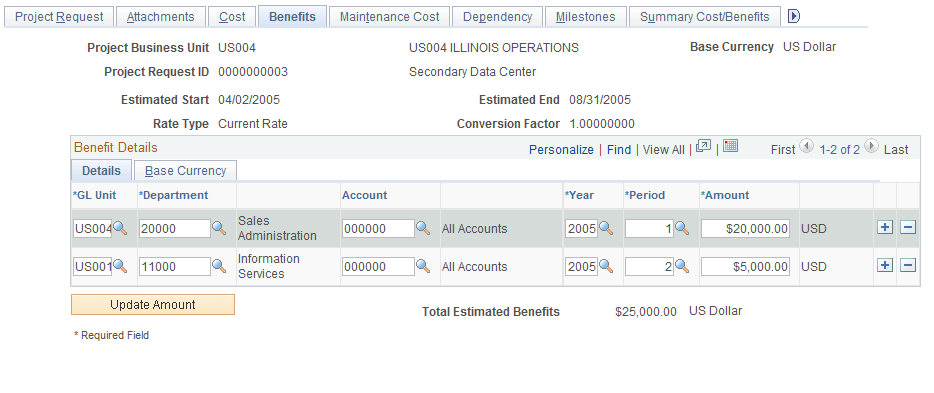
Task: Jump to First row link
Action: (783, 149)
